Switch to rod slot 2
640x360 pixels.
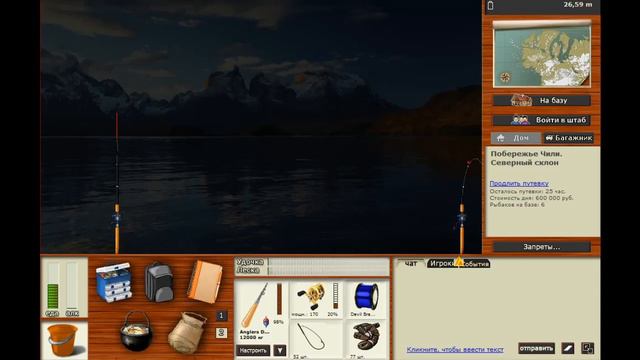coord(221,333)
